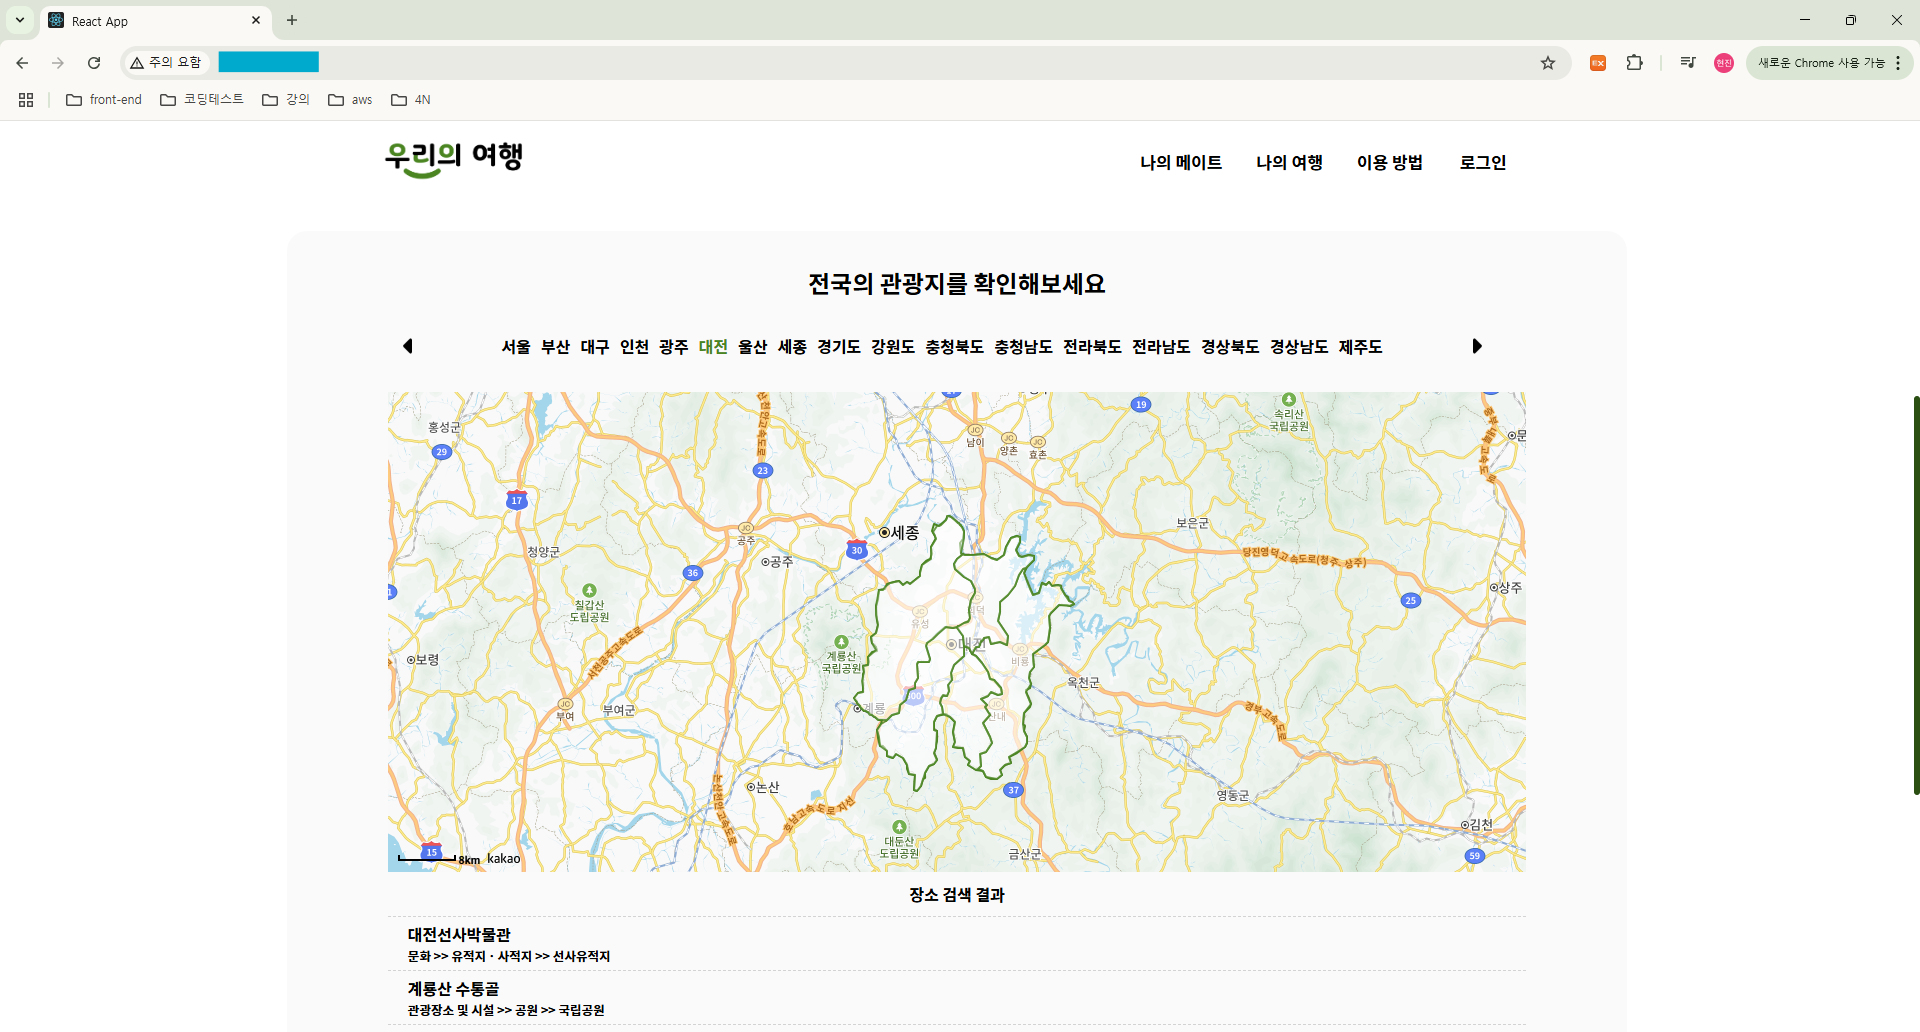The image size is (1920, 1032).
Task: Open the 4N bookmark folder
Action: click(x=411, y=100)
